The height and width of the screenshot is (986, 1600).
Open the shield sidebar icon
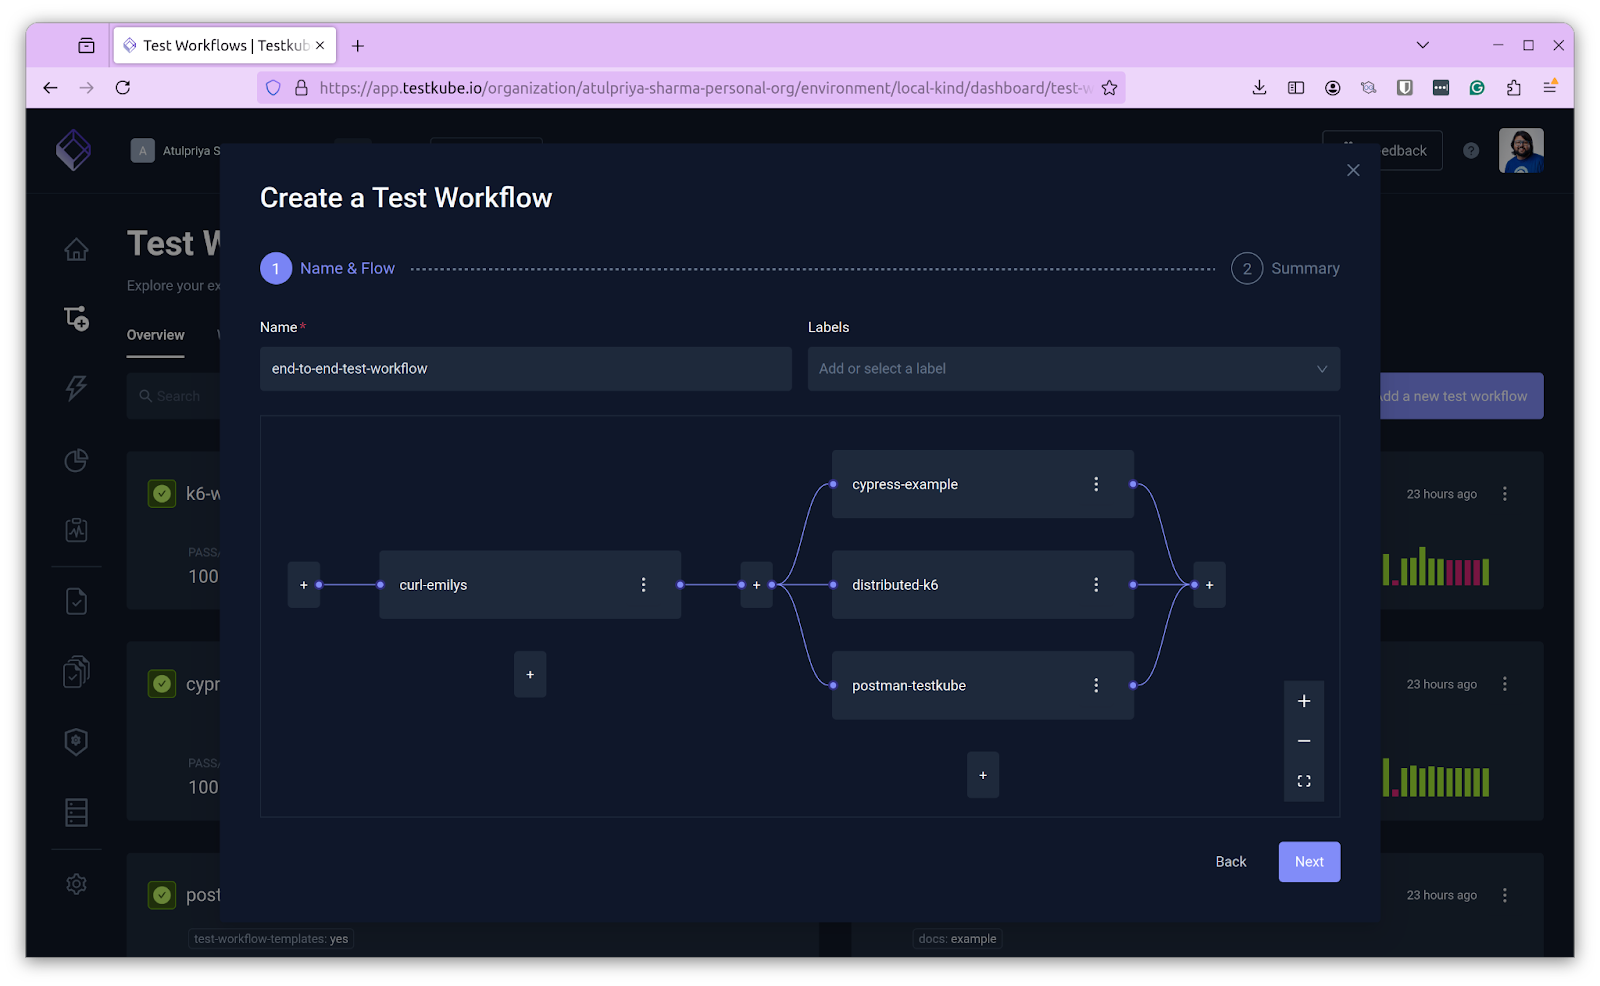point(76,742)
